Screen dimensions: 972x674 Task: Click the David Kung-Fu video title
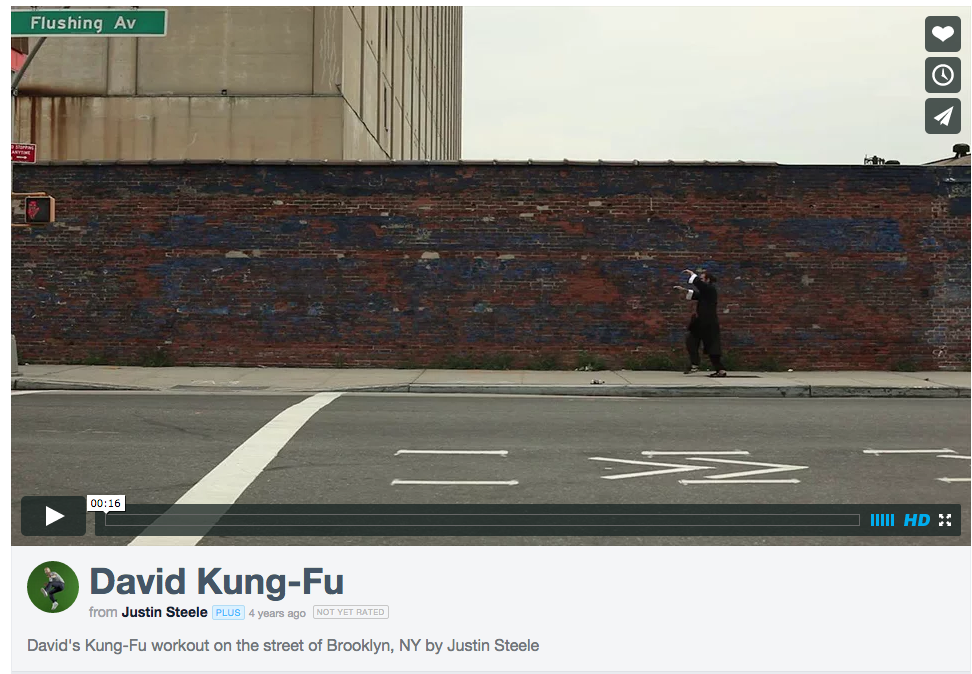(216, 582)
